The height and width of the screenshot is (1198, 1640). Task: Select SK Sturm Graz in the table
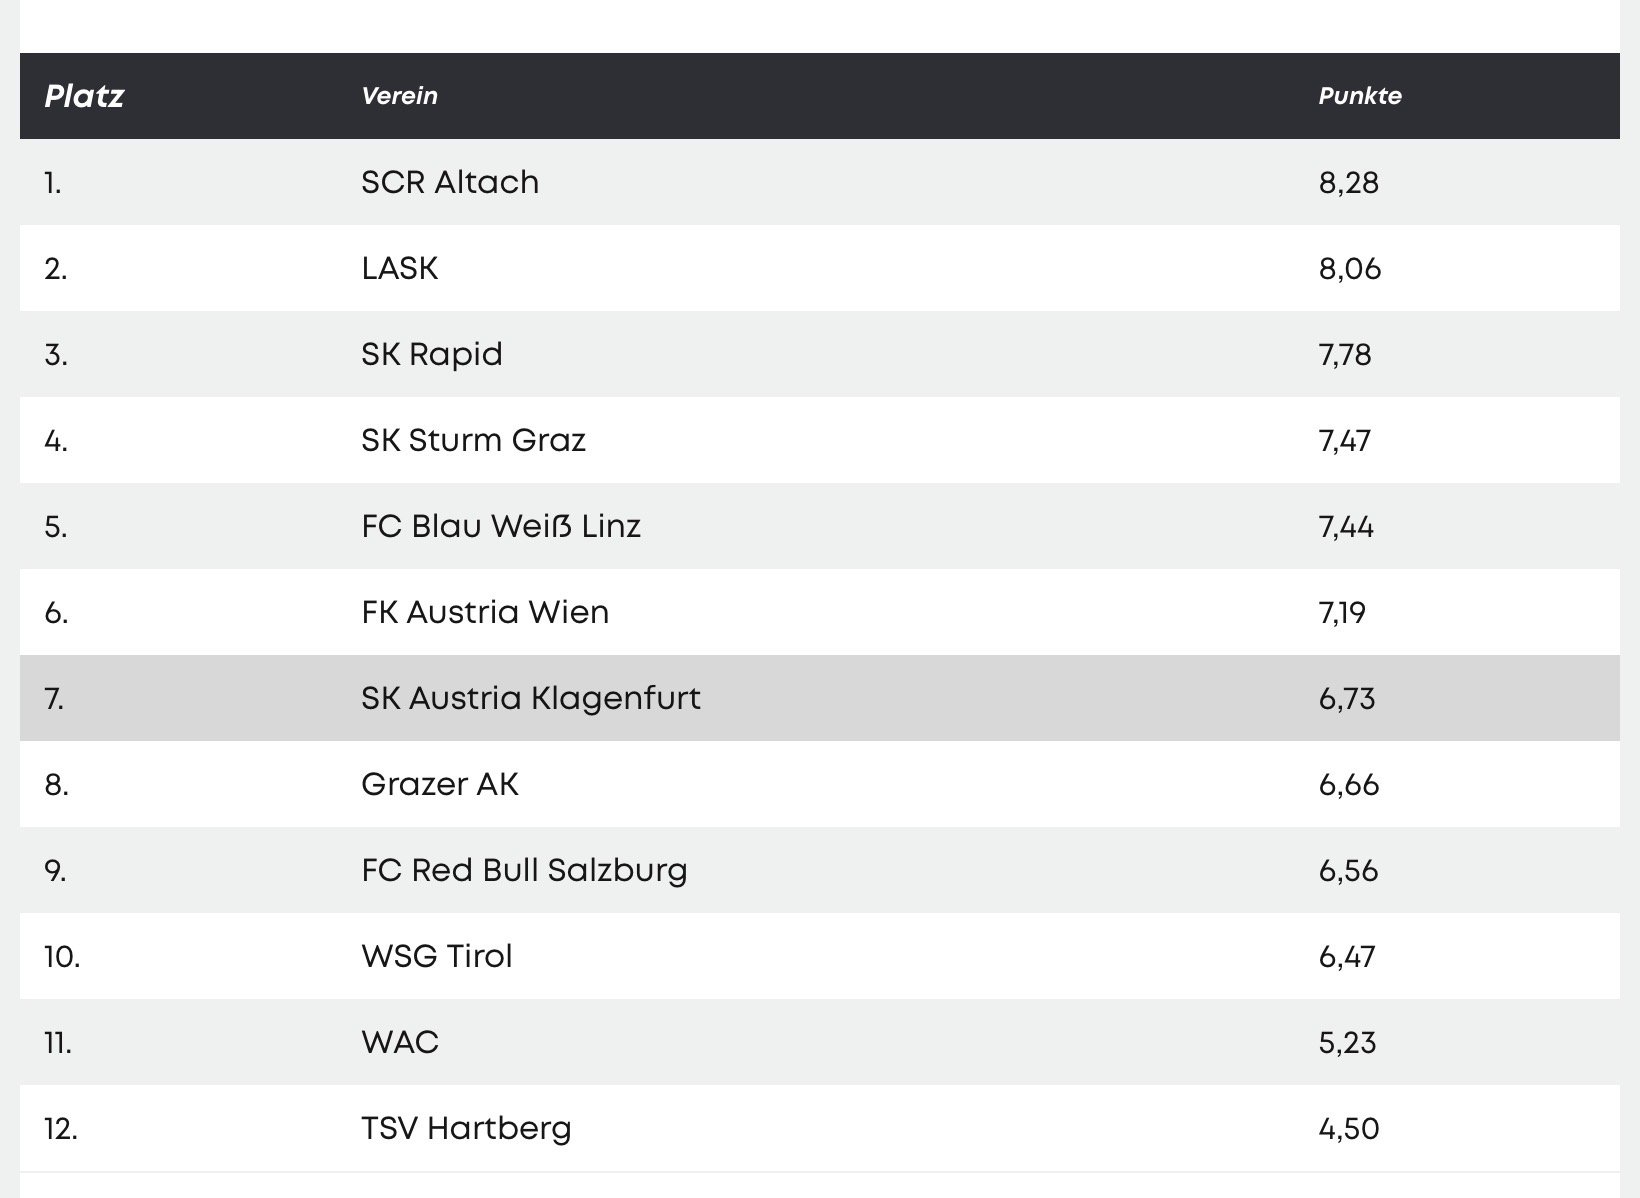click(473, 440)
